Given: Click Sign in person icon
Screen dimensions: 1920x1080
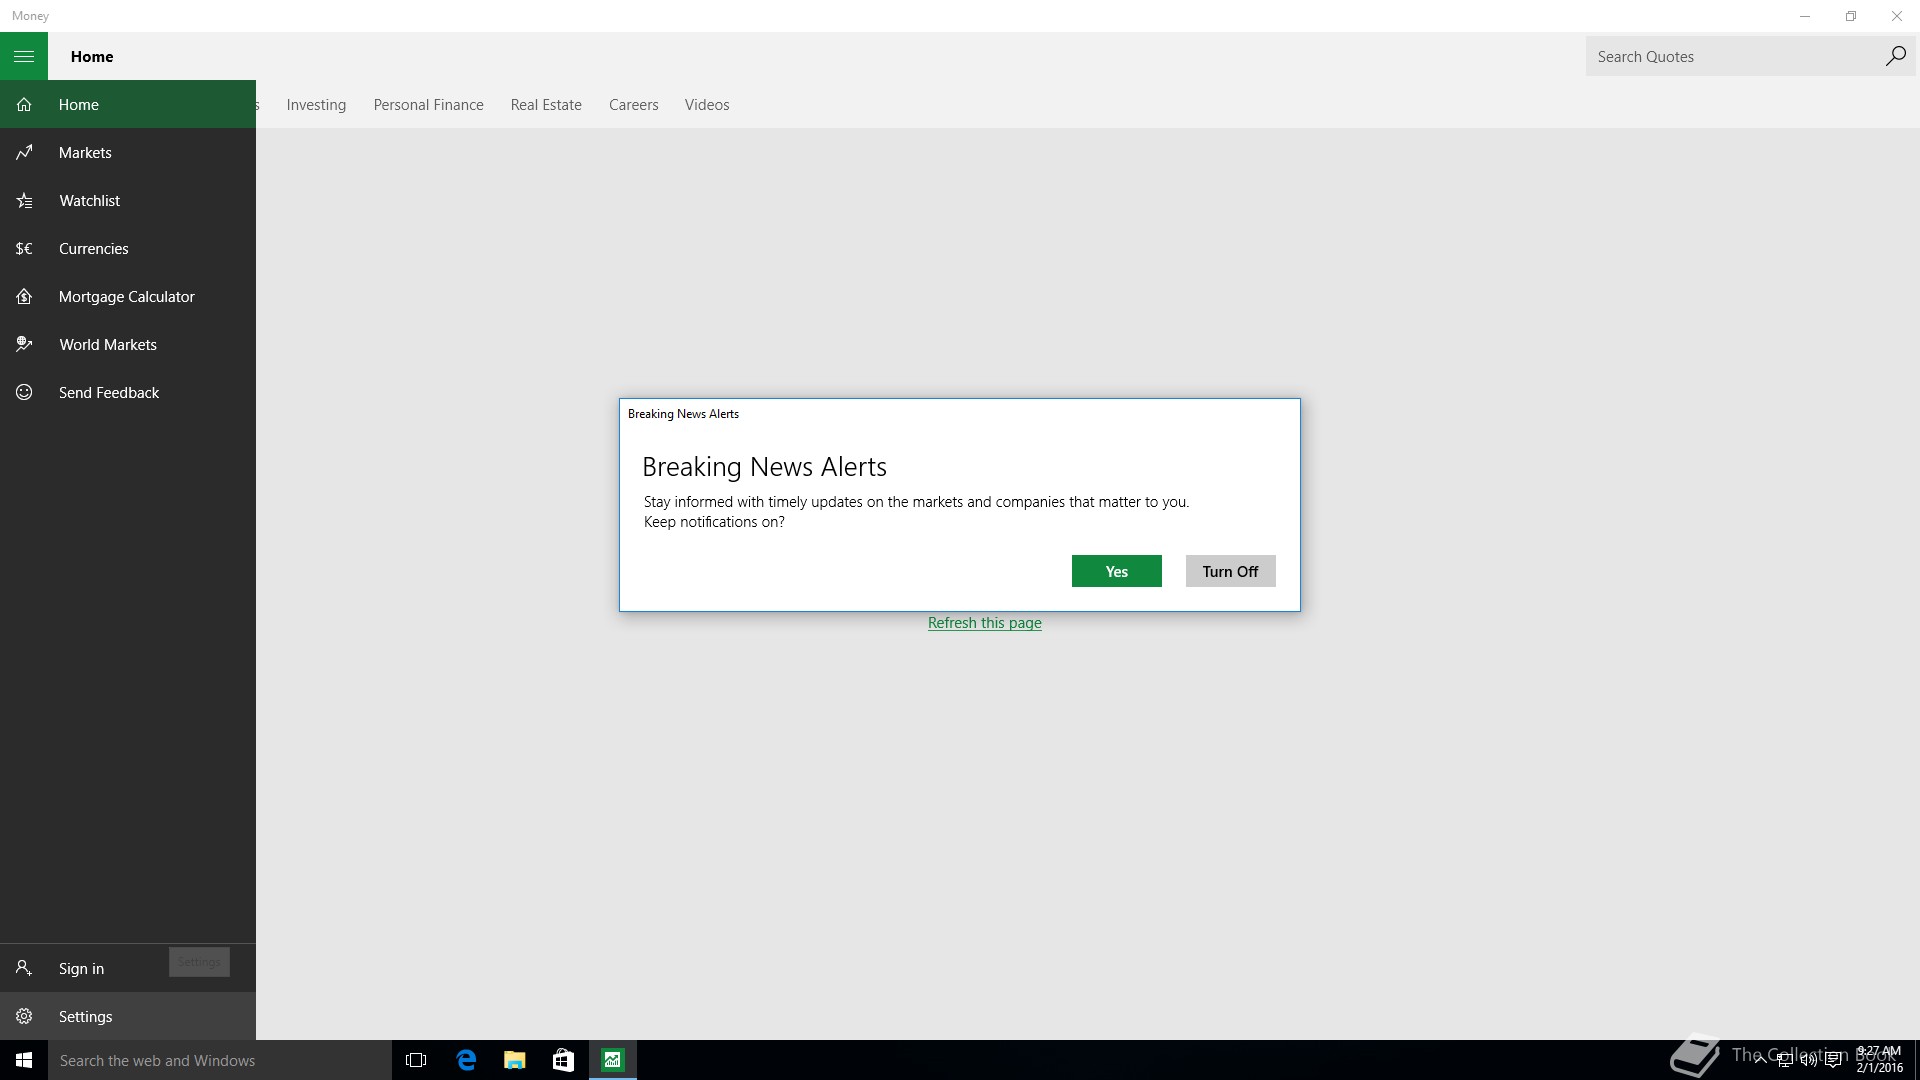Looking at the screenshot, I should 25,969.
